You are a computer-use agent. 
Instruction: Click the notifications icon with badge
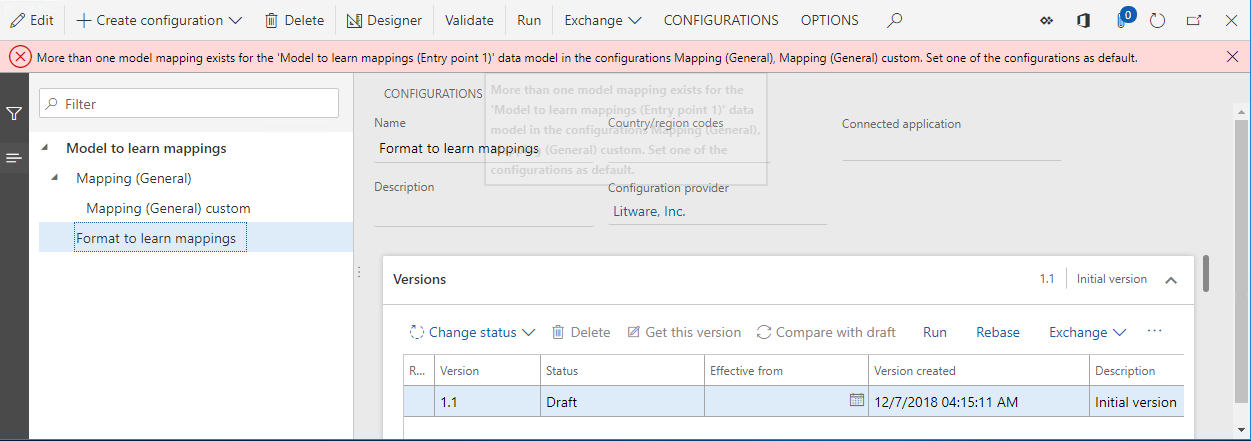click(x=1124, y=20)
